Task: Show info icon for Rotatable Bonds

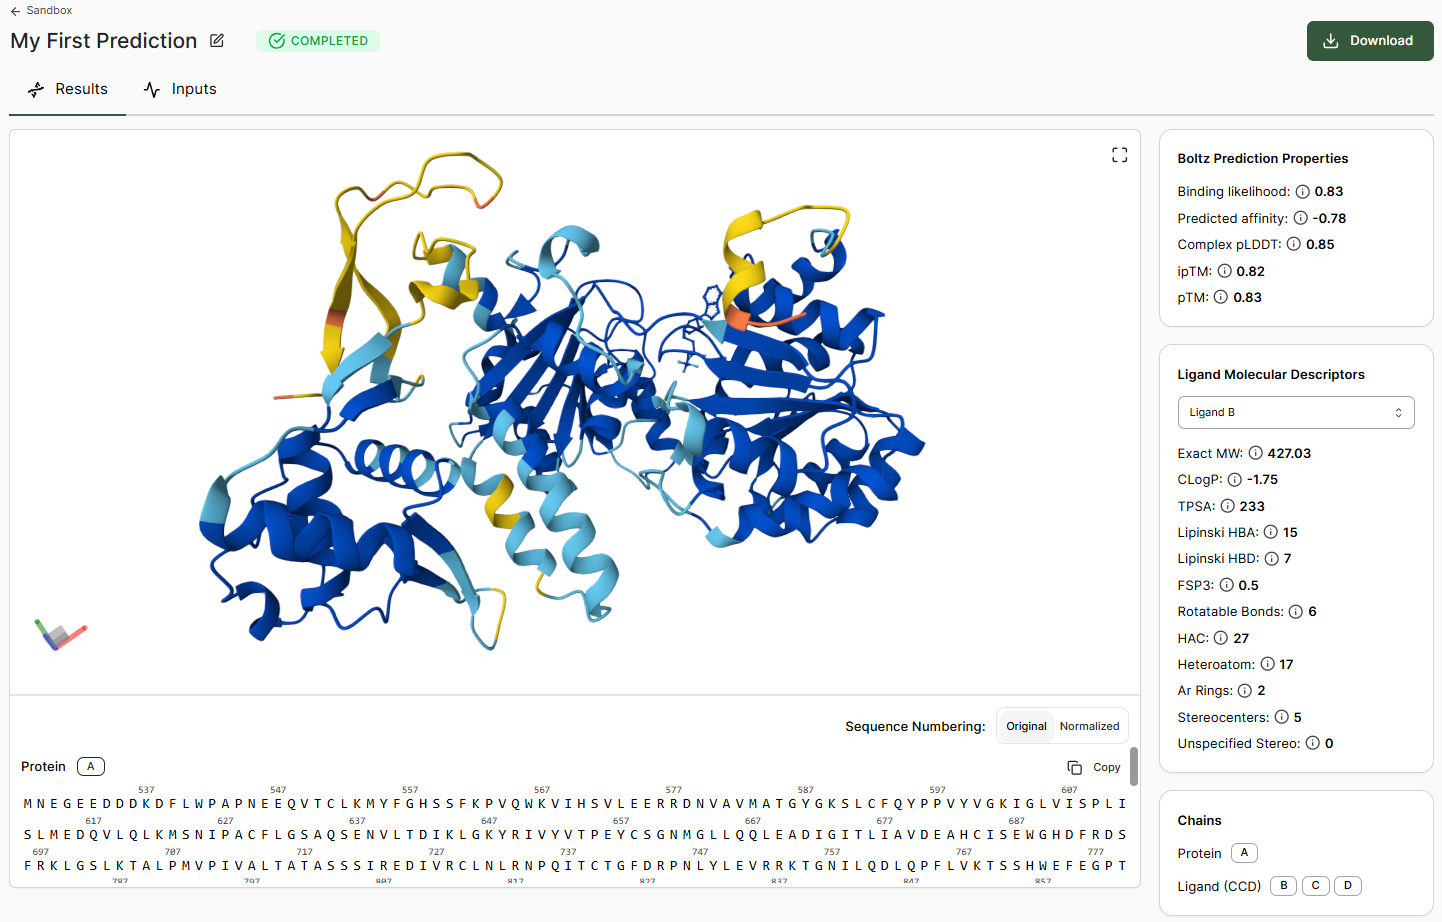Action: [x=1295, y=612]
